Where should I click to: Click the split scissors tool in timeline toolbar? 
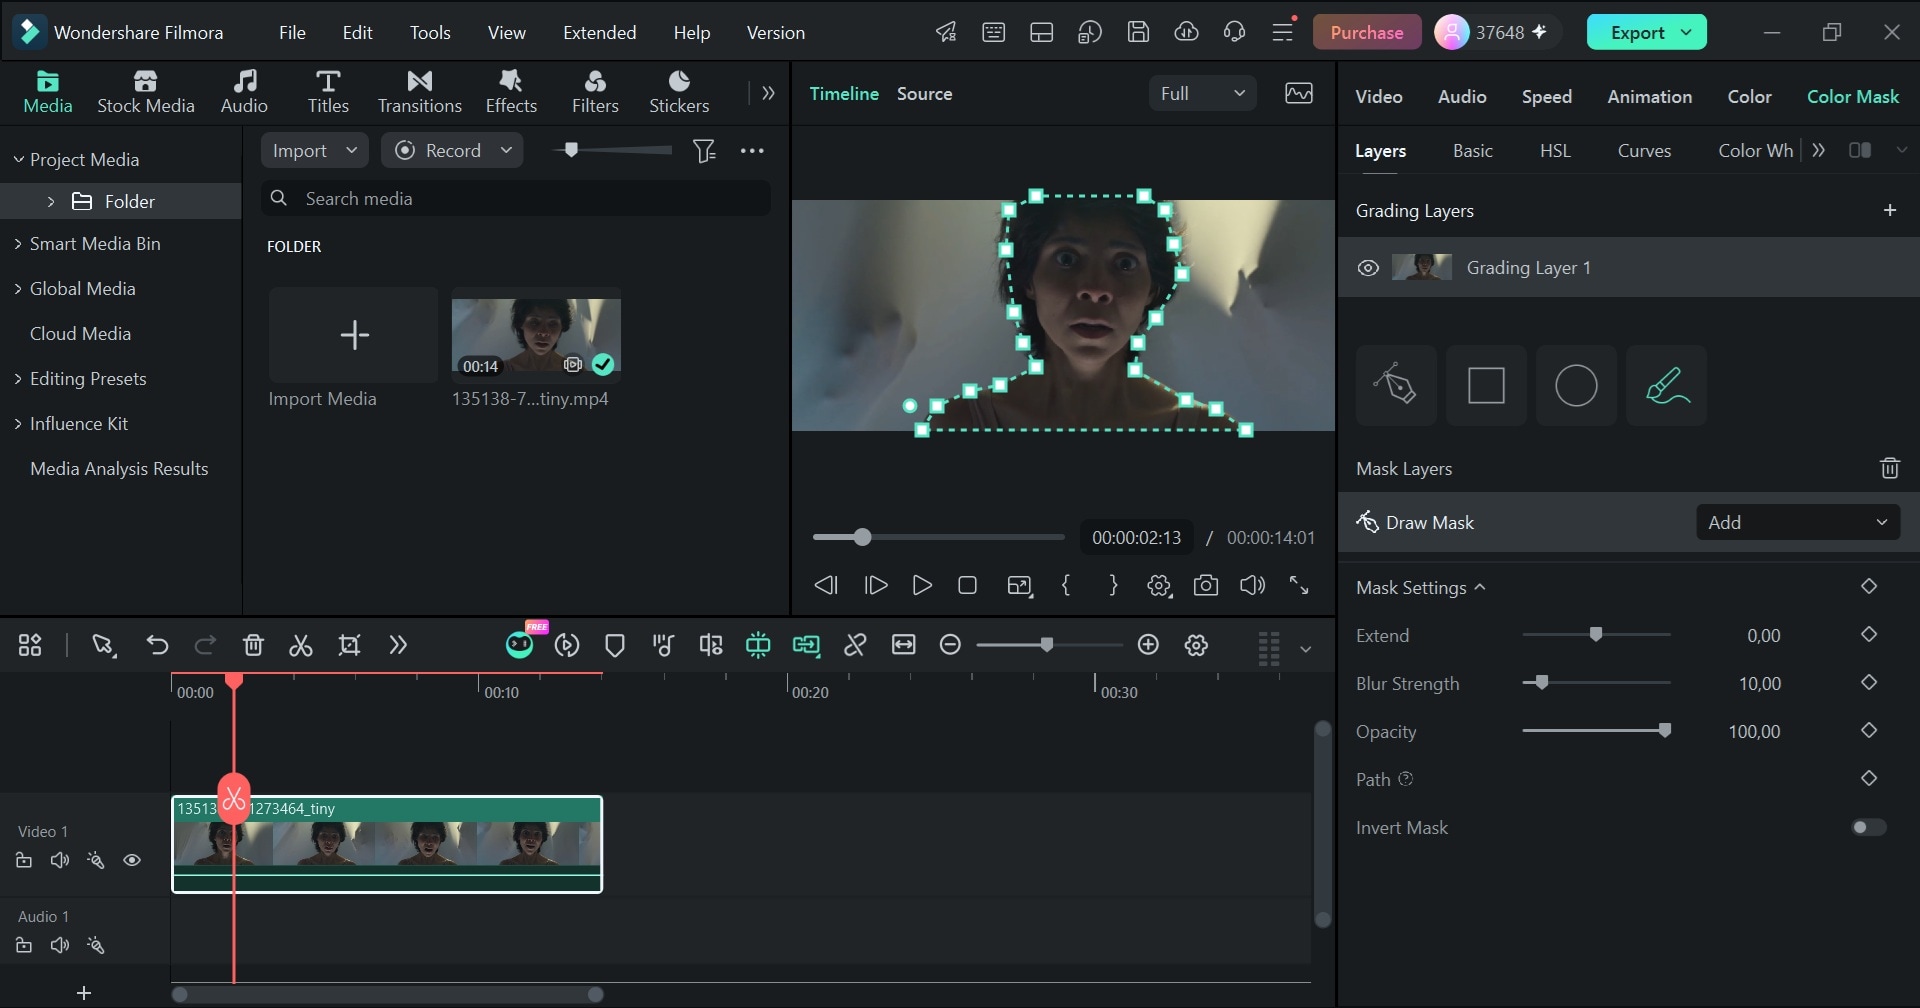click(x=301, y=646)
